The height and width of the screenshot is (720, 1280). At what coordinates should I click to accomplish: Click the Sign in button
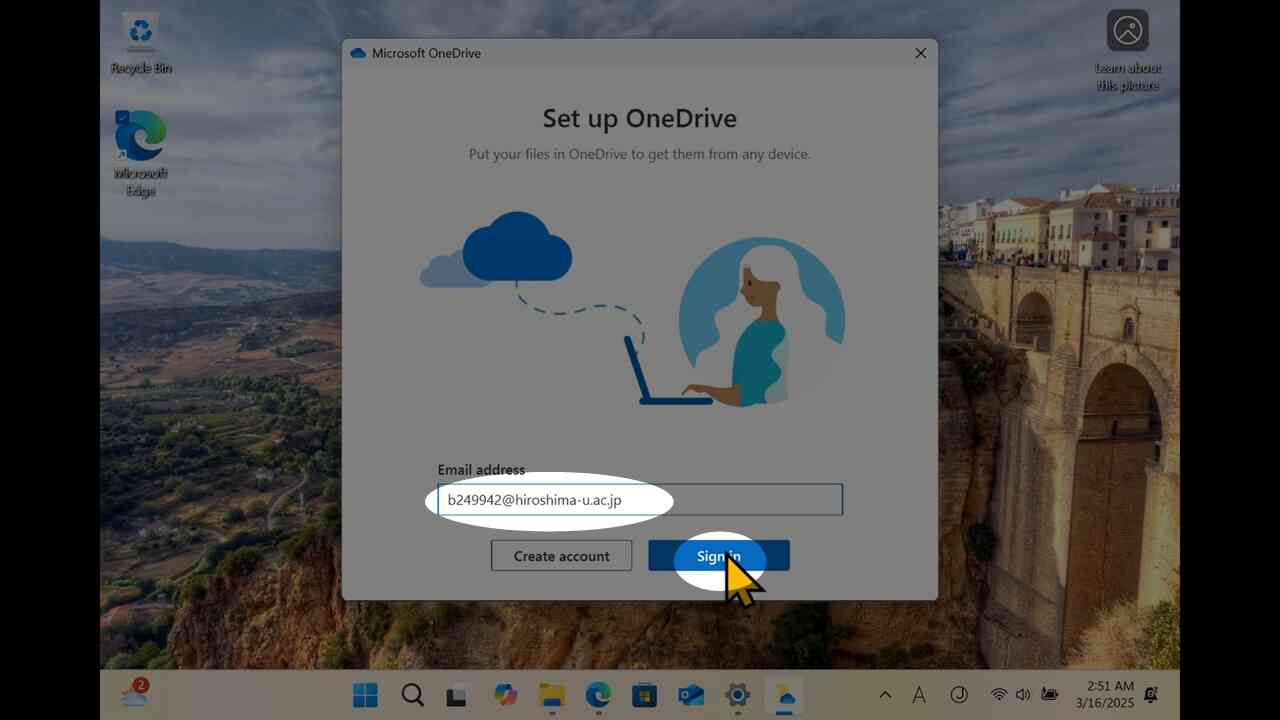point(718,556)
